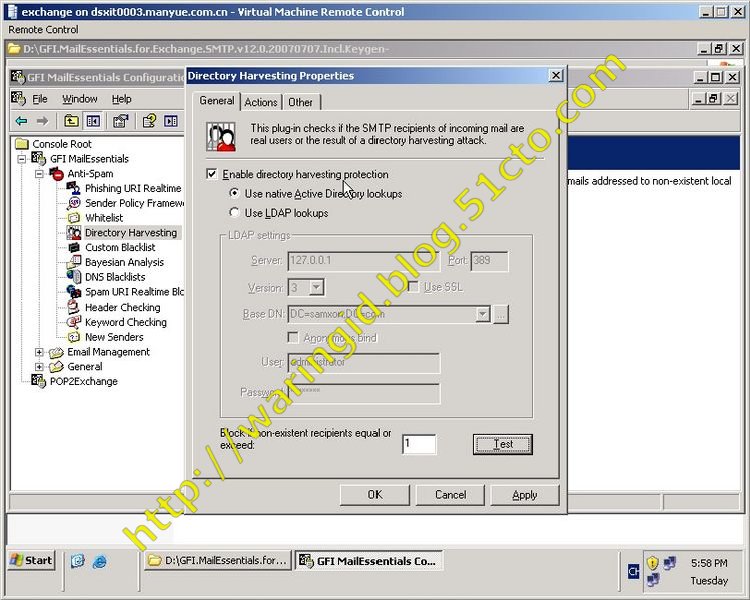
Task: Click the Test button
Action: (502, 444)
